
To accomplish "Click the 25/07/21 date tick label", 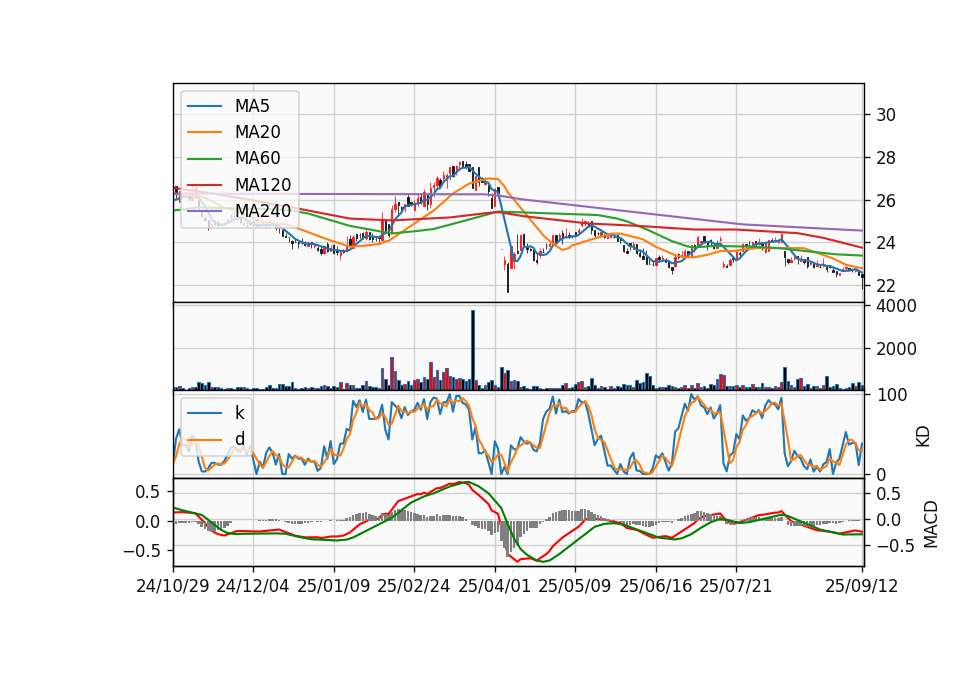I will point(736,586).
